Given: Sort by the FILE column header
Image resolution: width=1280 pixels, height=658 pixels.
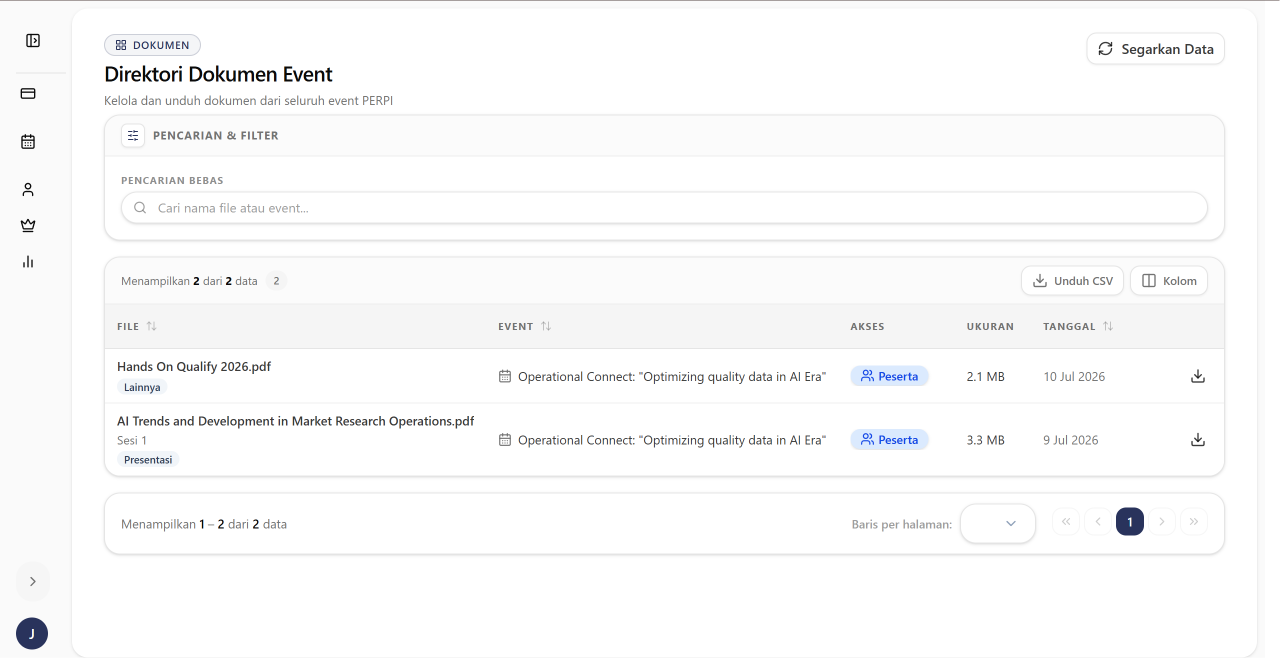Looking at the screenshot, I should click(x=137, y=326).
